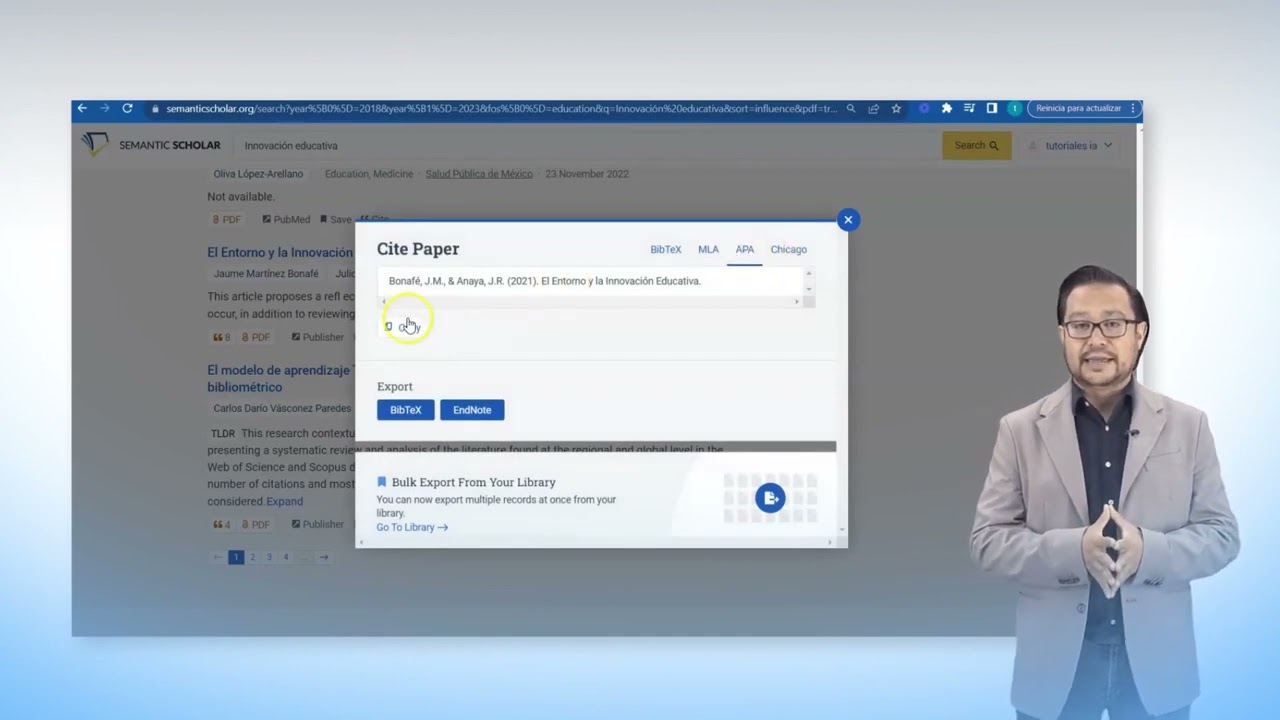The width and height of the screenshot is (1280, 720).
Task: Go to results page 2
Action: 252,557
